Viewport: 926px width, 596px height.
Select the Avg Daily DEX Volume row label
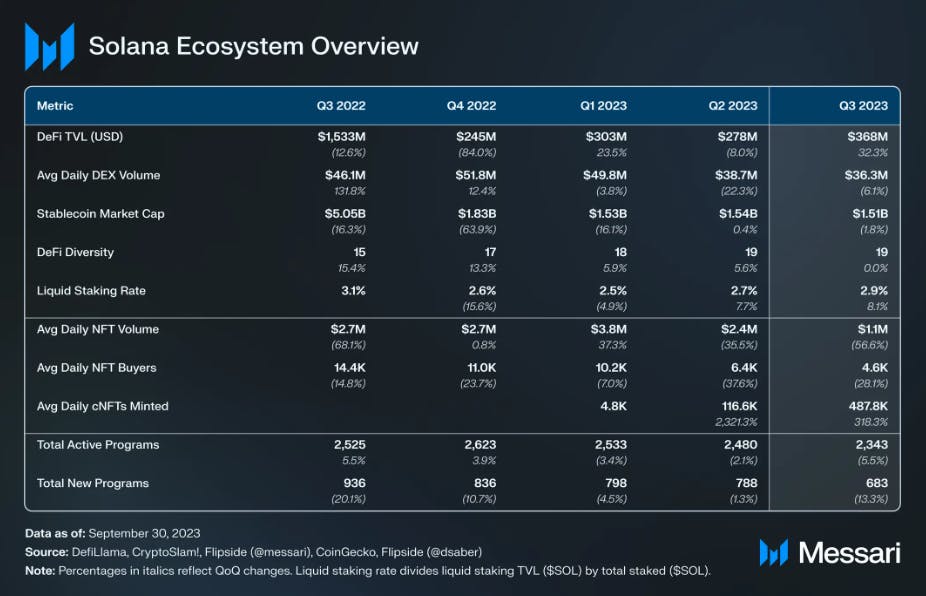point(98,175)
